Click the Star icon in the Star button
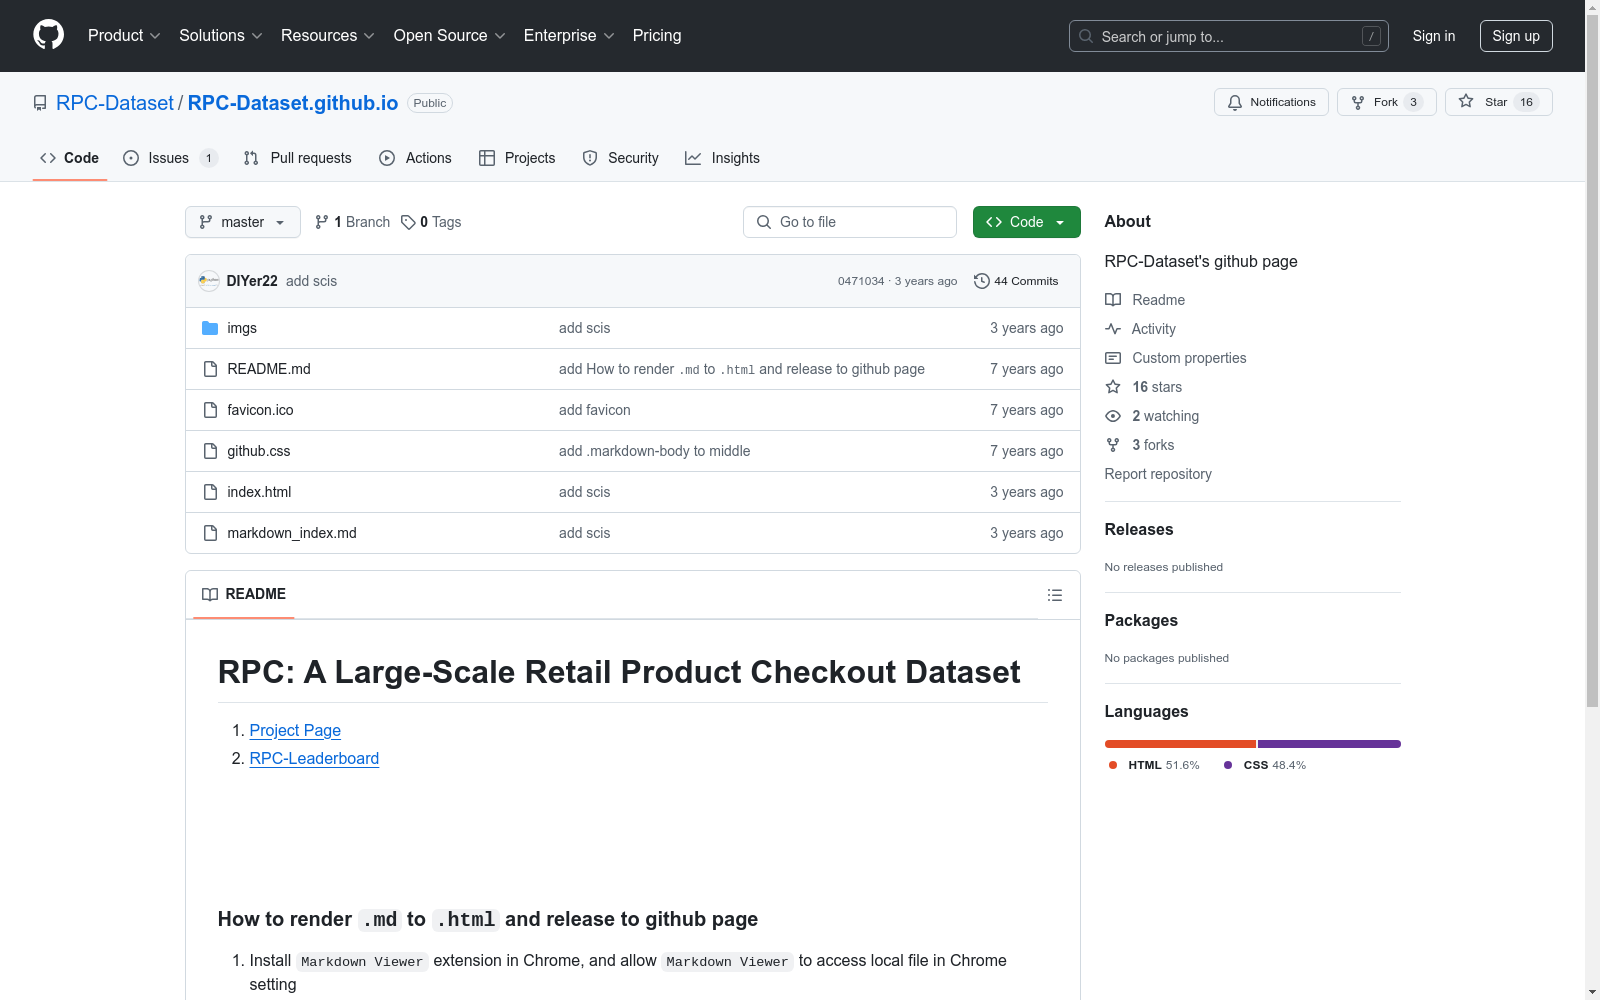 pos(1466,101)
